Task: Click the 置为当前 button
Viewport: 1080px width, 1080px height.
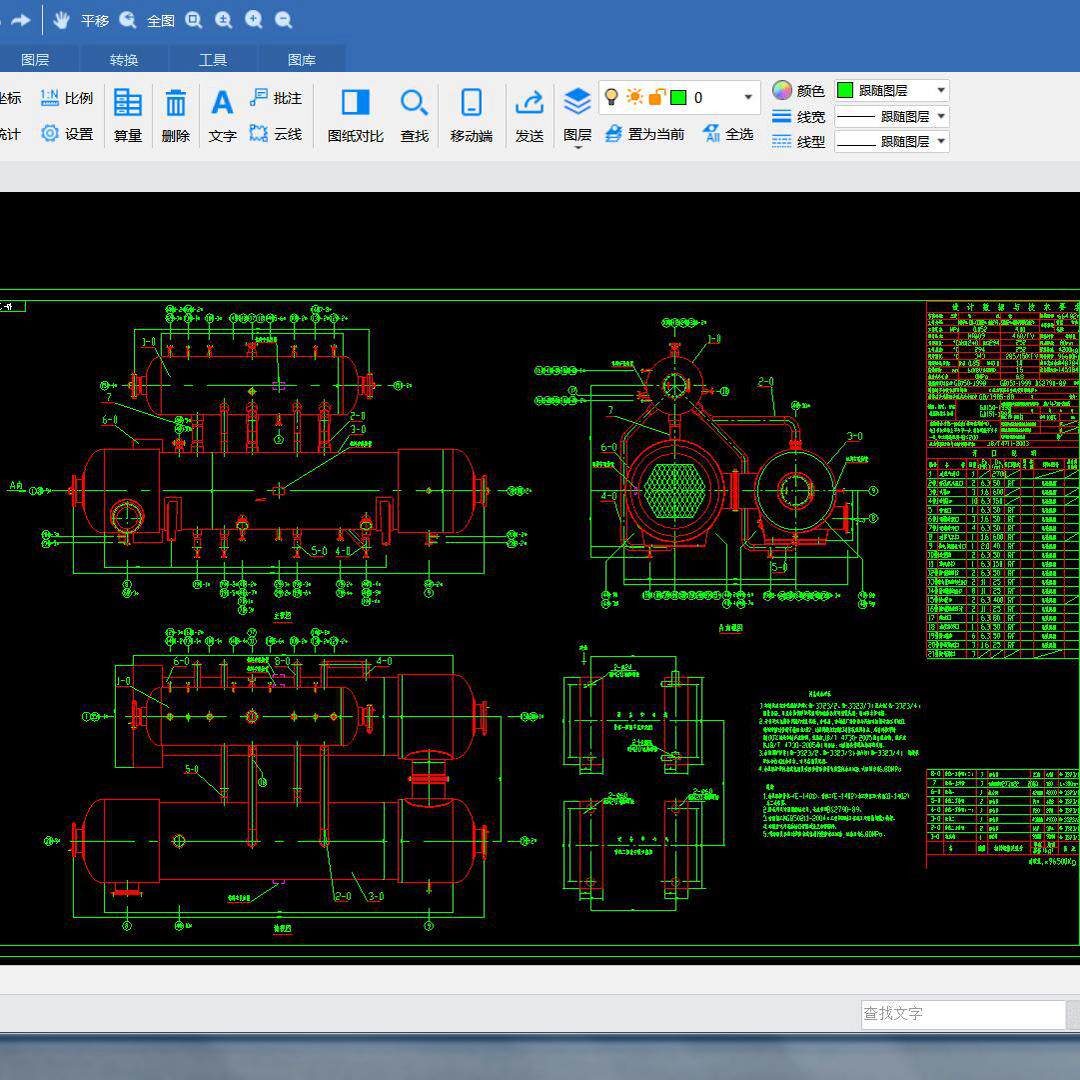Action: pos(645,134)
